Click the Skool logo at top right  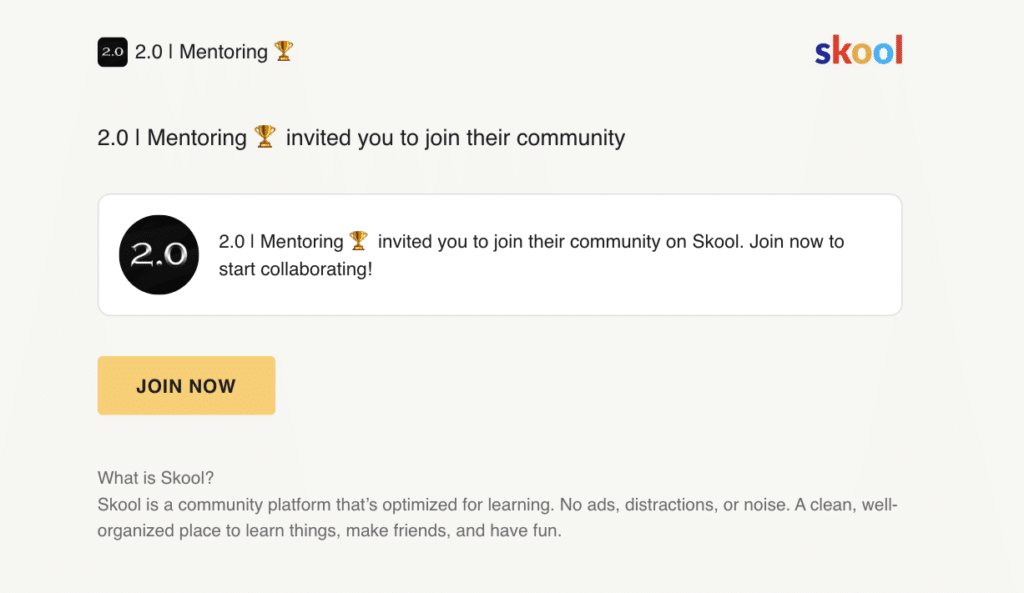(x=858, y=50)
